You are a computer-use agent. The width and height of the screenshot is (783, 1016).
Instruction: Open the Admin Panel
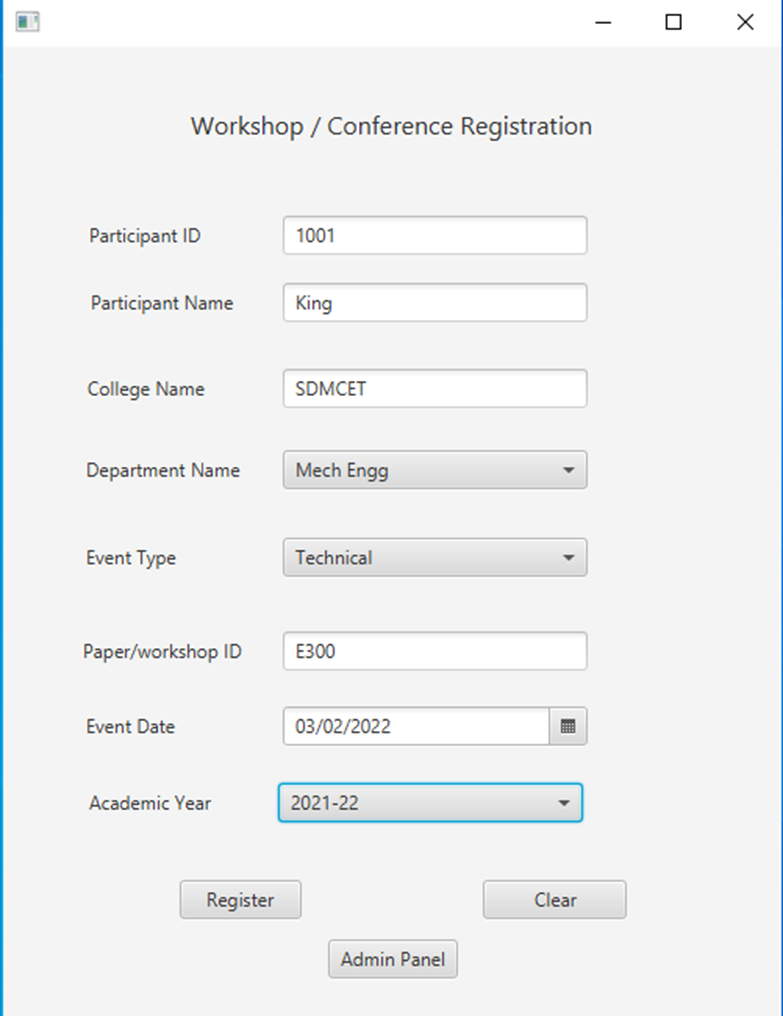coord(392,958)
